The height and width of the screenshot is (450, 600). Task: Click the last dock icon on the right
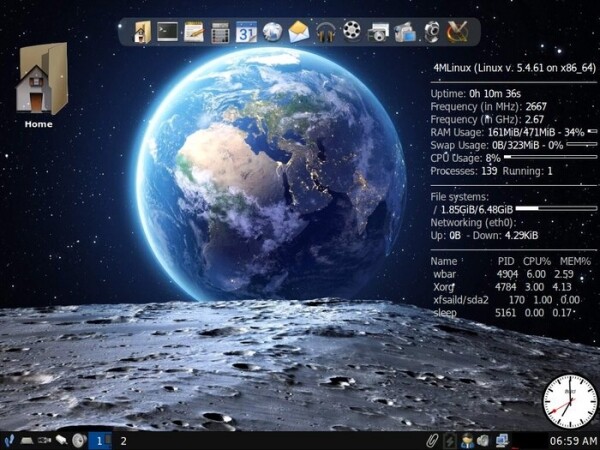(x=457, y=32)
